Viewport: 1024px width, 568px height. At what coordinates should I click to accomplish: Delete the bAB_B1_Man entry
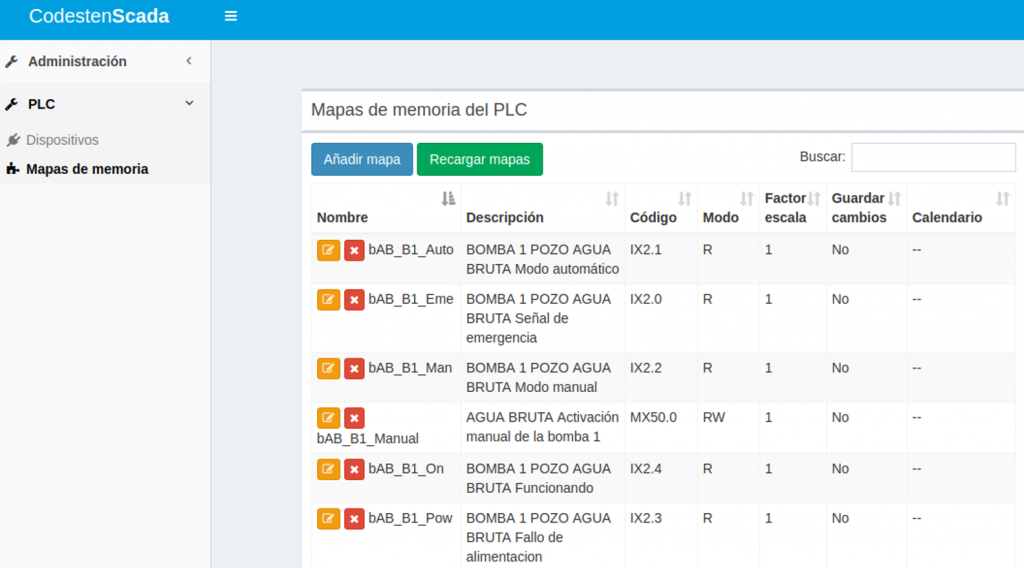click(354, 368)
